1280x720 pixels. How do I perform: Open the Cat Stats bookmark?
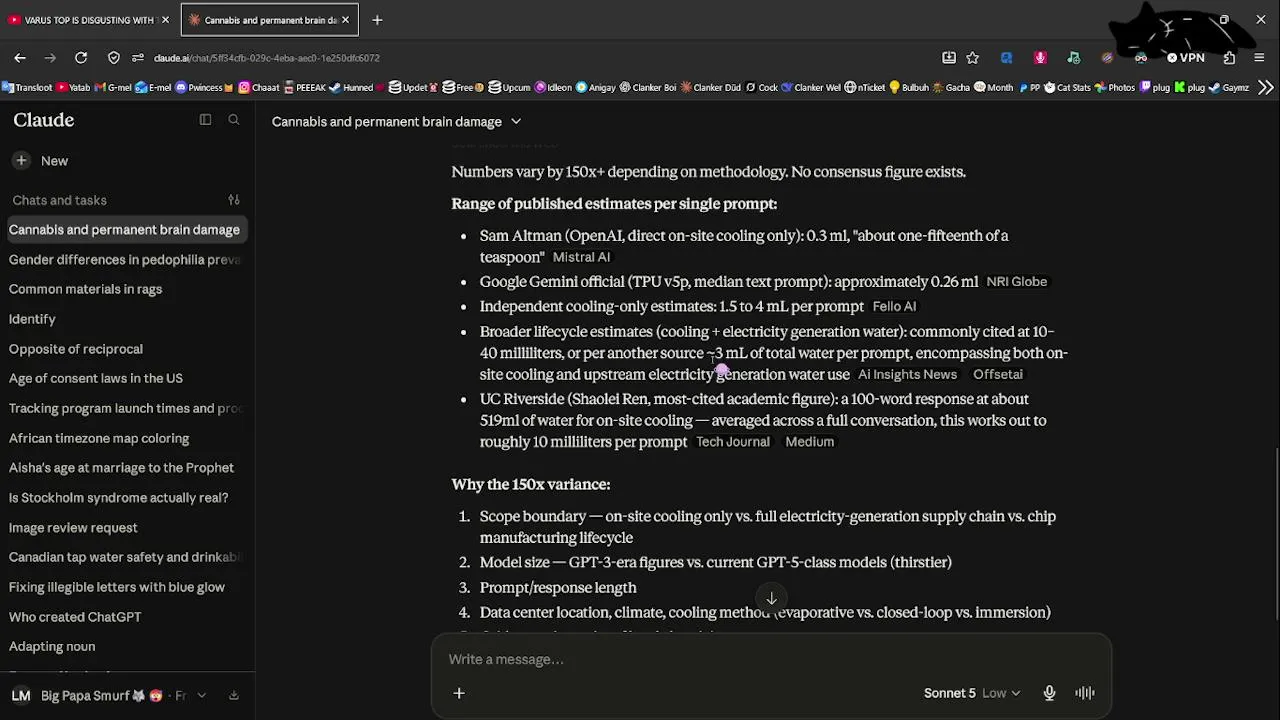(1067, 88)
